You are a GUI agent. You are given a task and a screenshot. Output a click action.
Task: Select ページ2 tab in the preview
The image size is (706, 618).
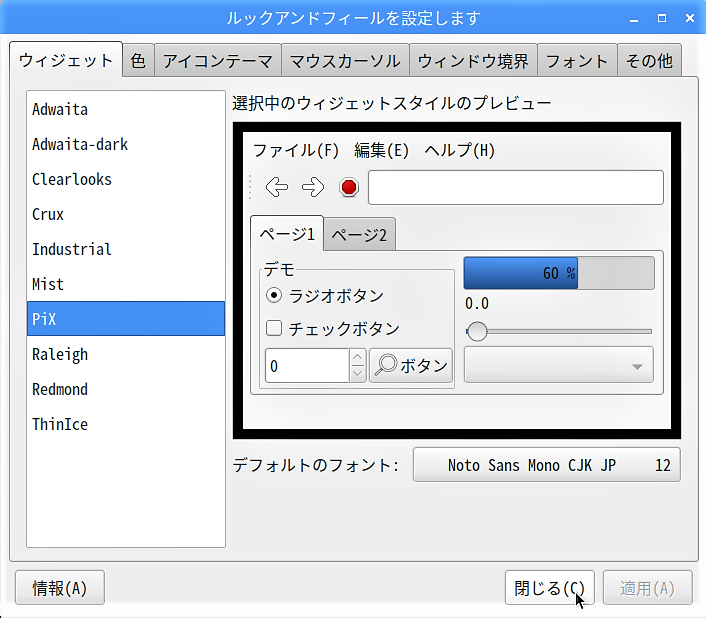[x=359, y=235]
